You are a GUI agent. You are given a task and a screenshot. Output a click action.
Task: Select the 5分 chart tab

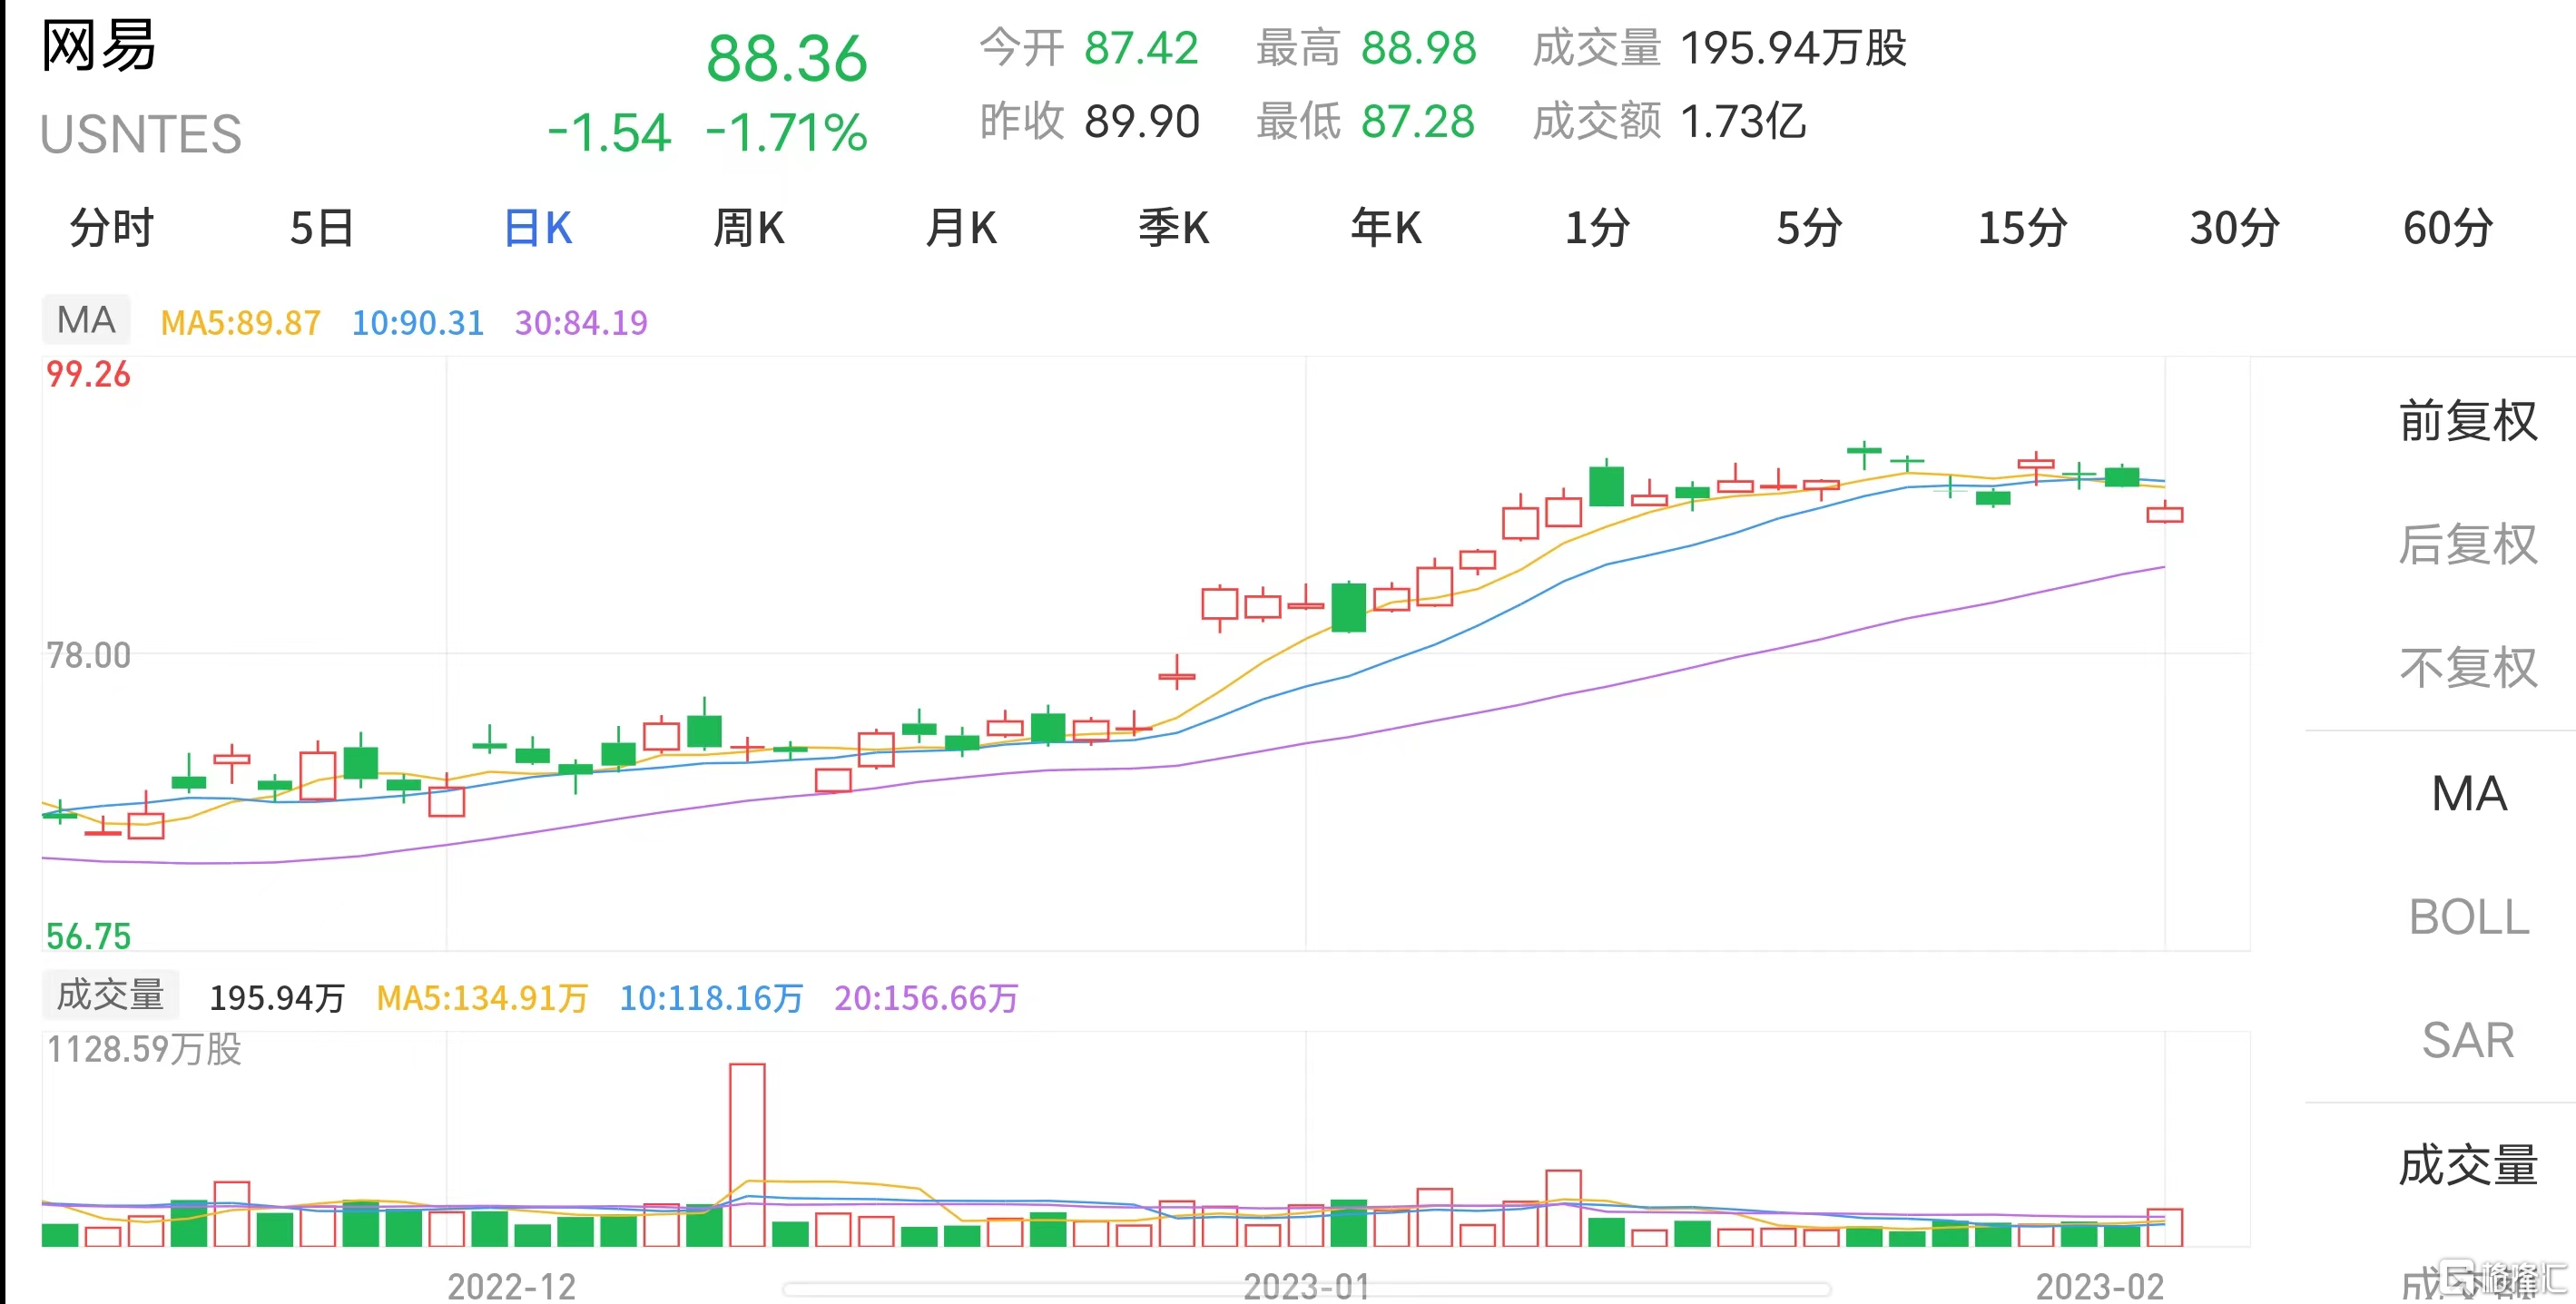1809,228
